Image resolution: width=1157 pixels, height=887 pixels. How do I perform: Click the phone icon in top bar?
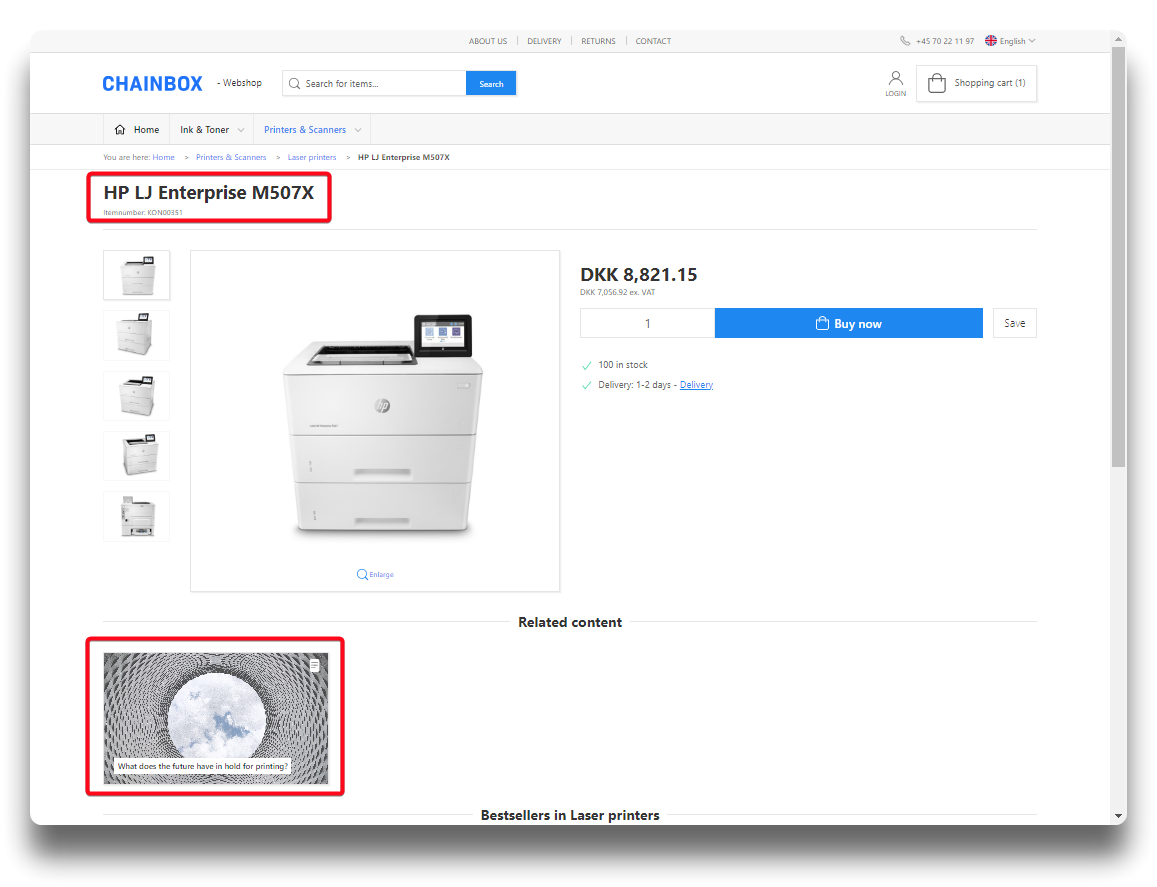tap(905, 41)
